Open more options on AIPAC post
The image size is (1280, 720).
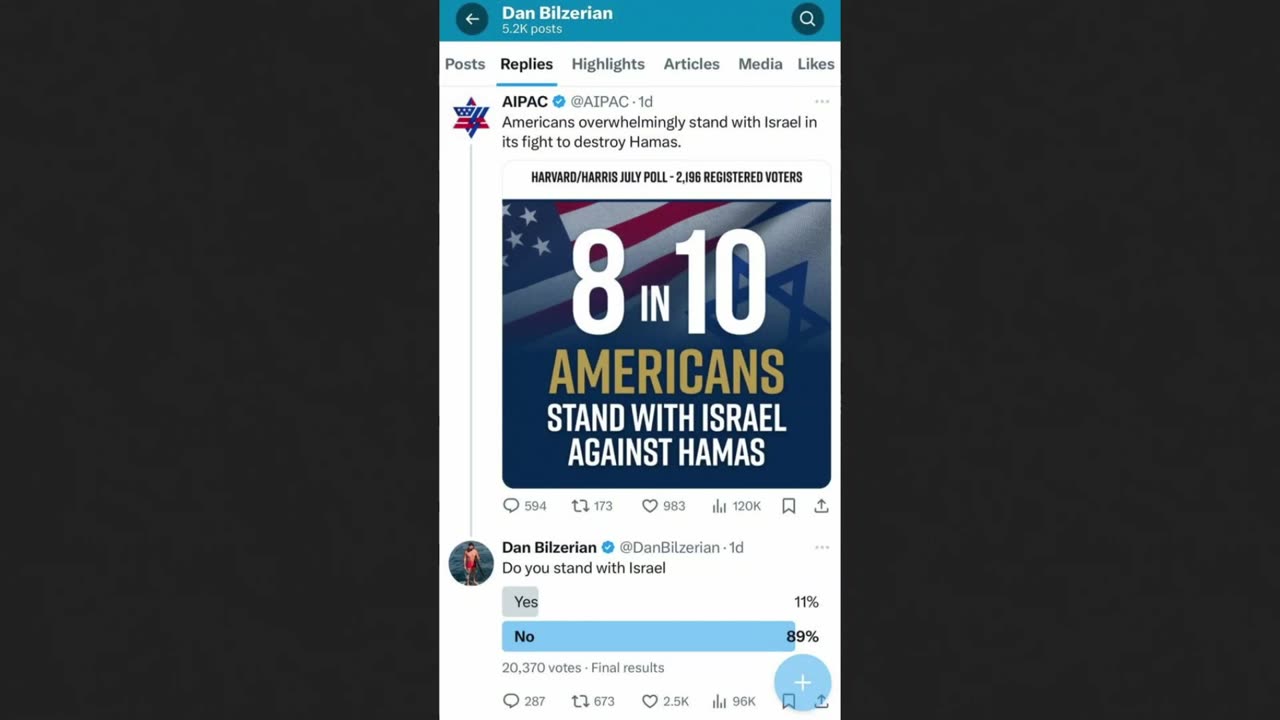pos(822,101)
